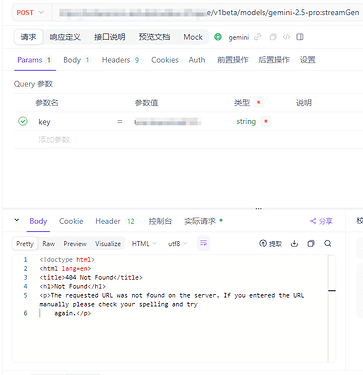The width and height of the screenshot is (363, 375).
Task: Open the 接口说明 tab
Action: [110, 37]
